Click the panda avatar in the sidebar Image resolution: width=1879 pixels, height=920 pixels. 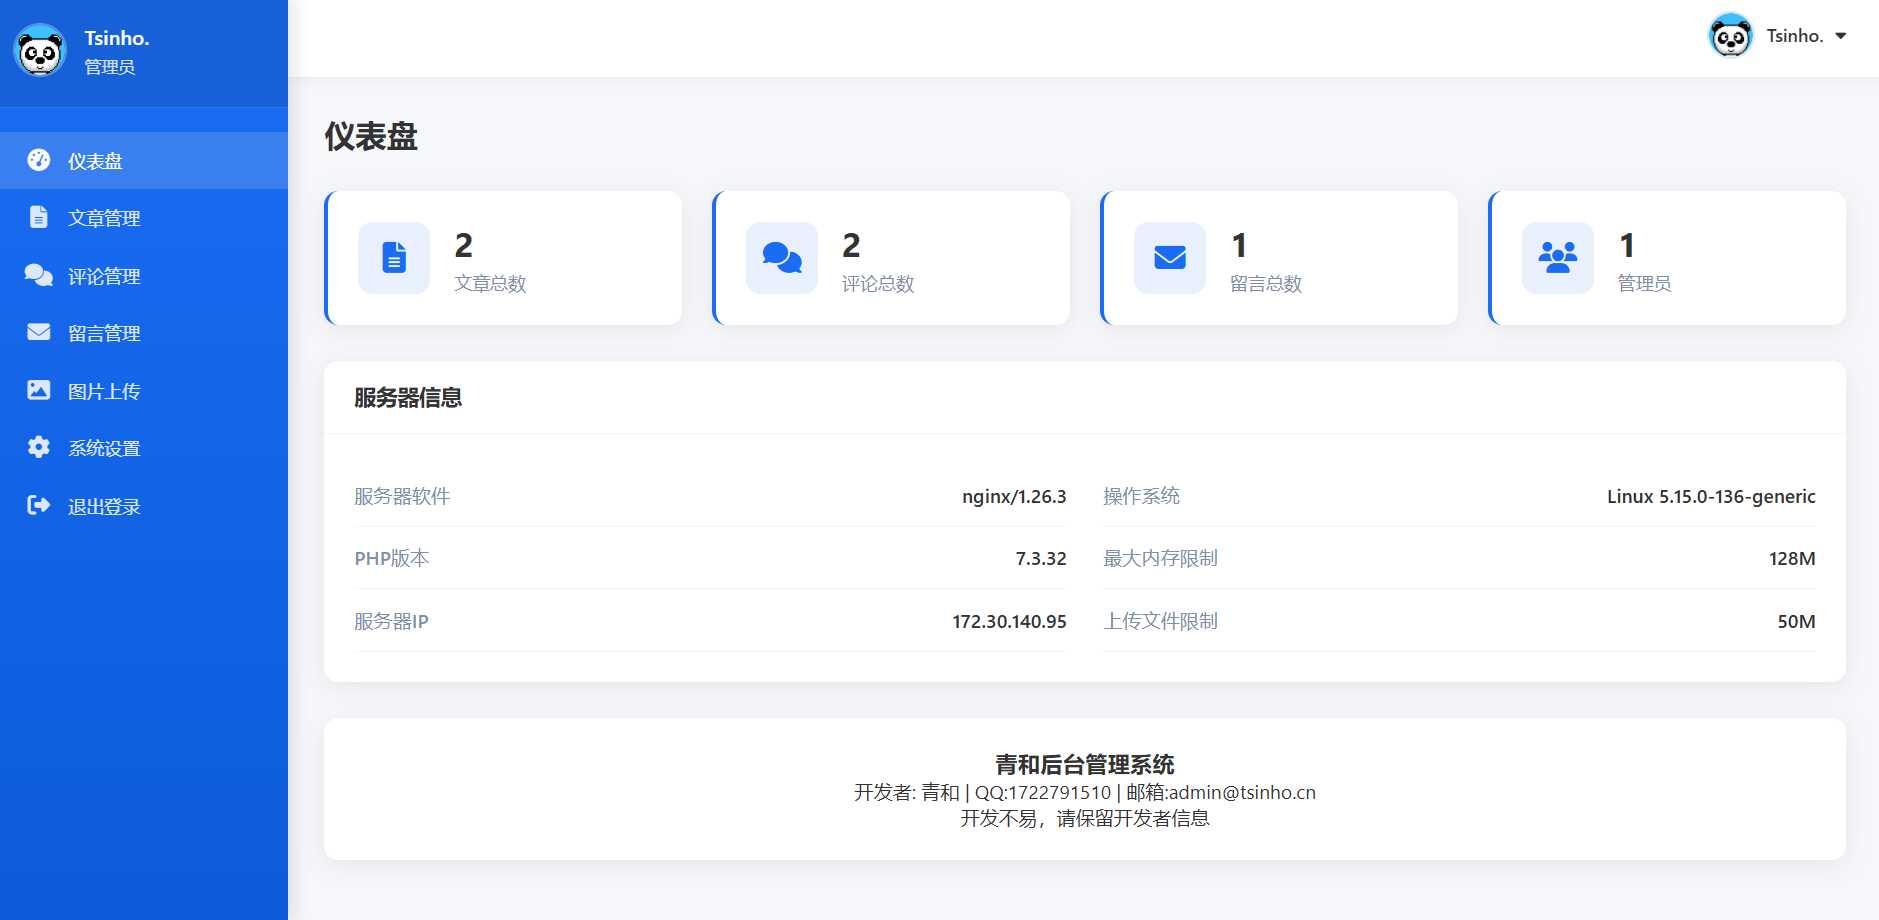[x=40, y=49]
